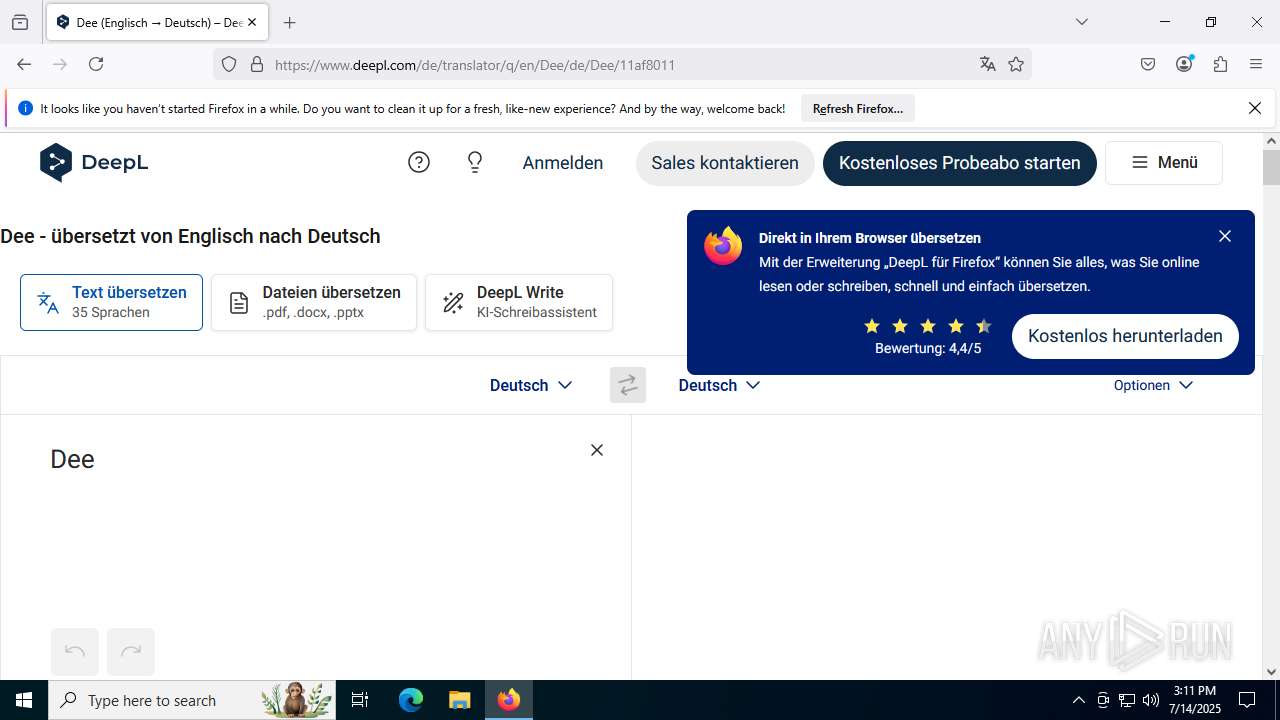The height and width of the screenshot is (720, 1280).
Task: Launch Microsoft Edge from the taskbar
Action: tap(411, 700)
